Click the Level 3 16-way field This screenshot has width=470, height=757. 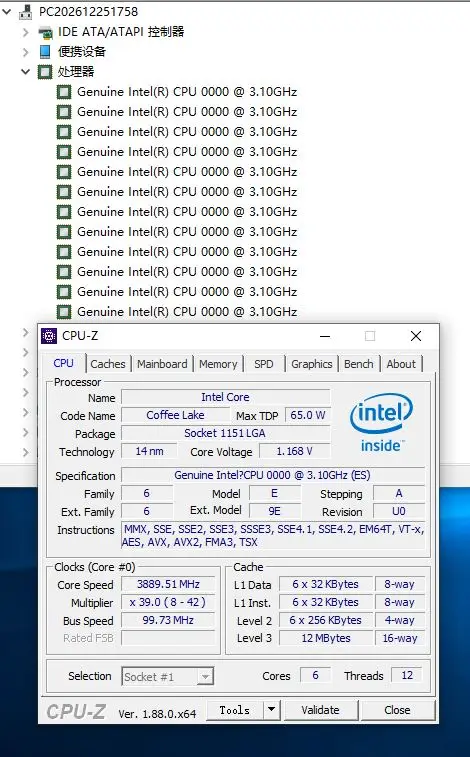[400, 638]
